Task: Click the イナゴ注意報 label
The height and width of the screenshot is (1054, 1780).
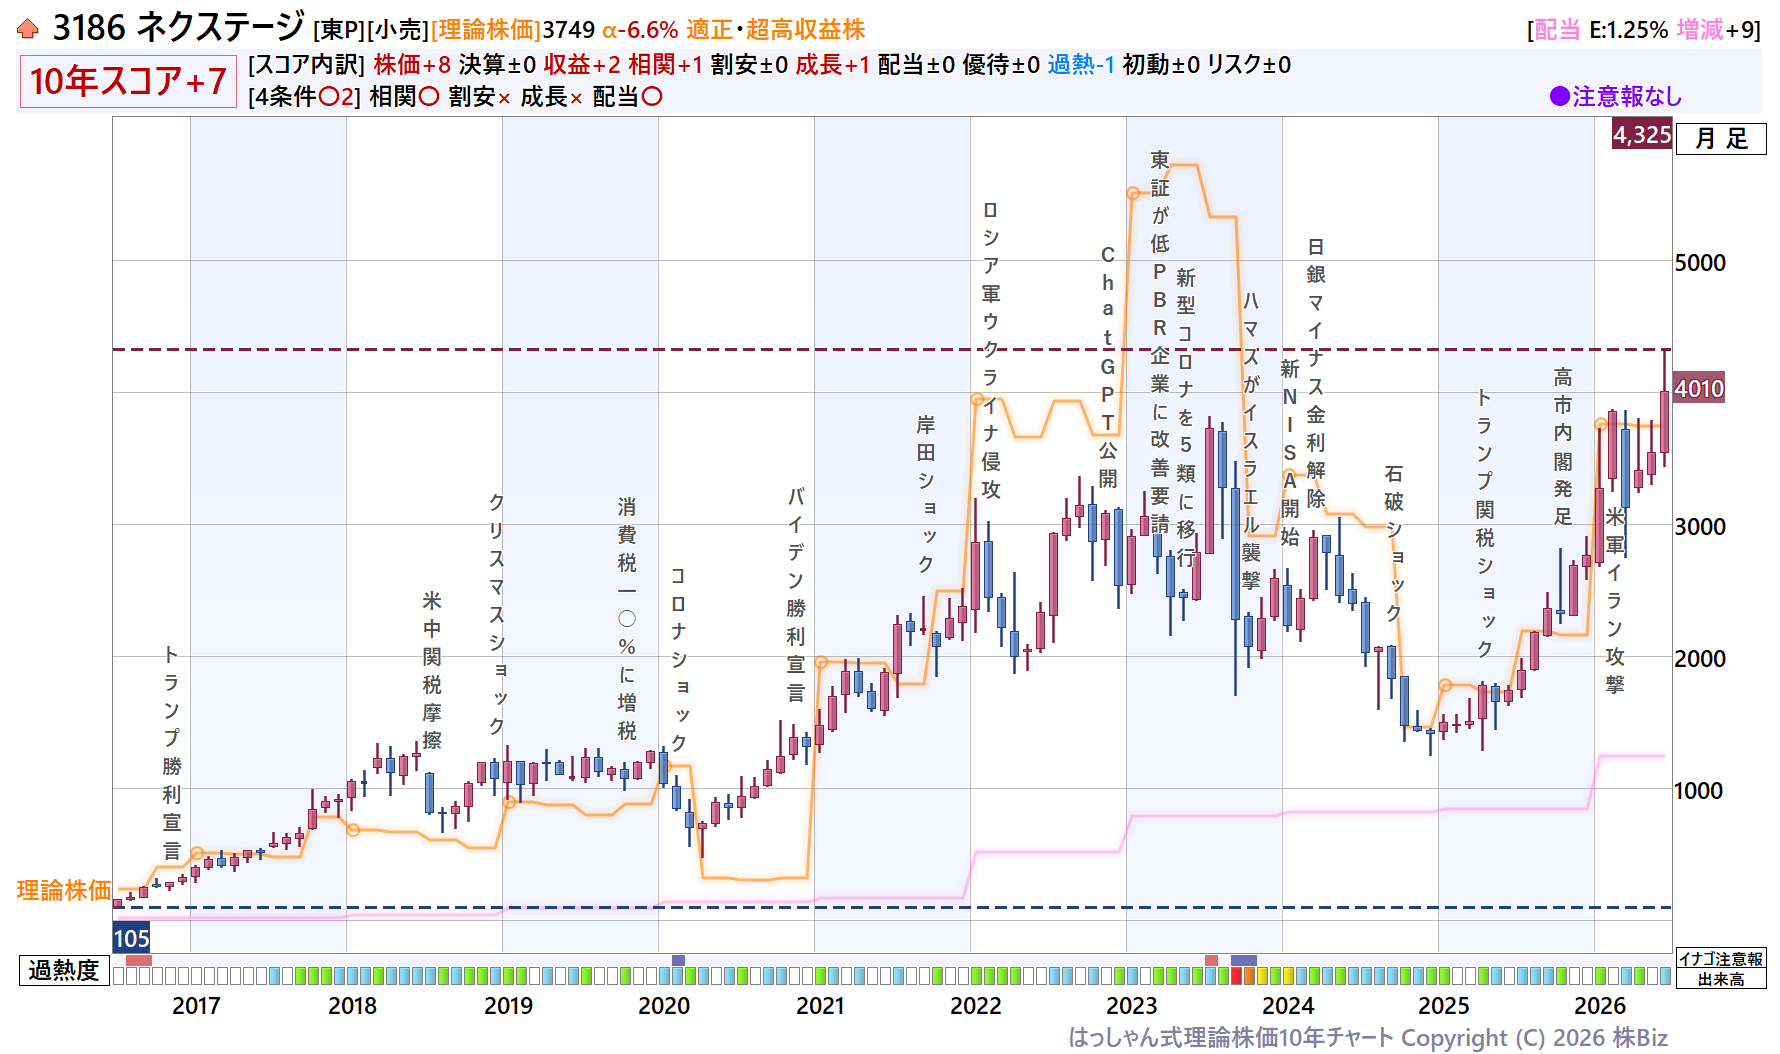Action: [1721, 959]
